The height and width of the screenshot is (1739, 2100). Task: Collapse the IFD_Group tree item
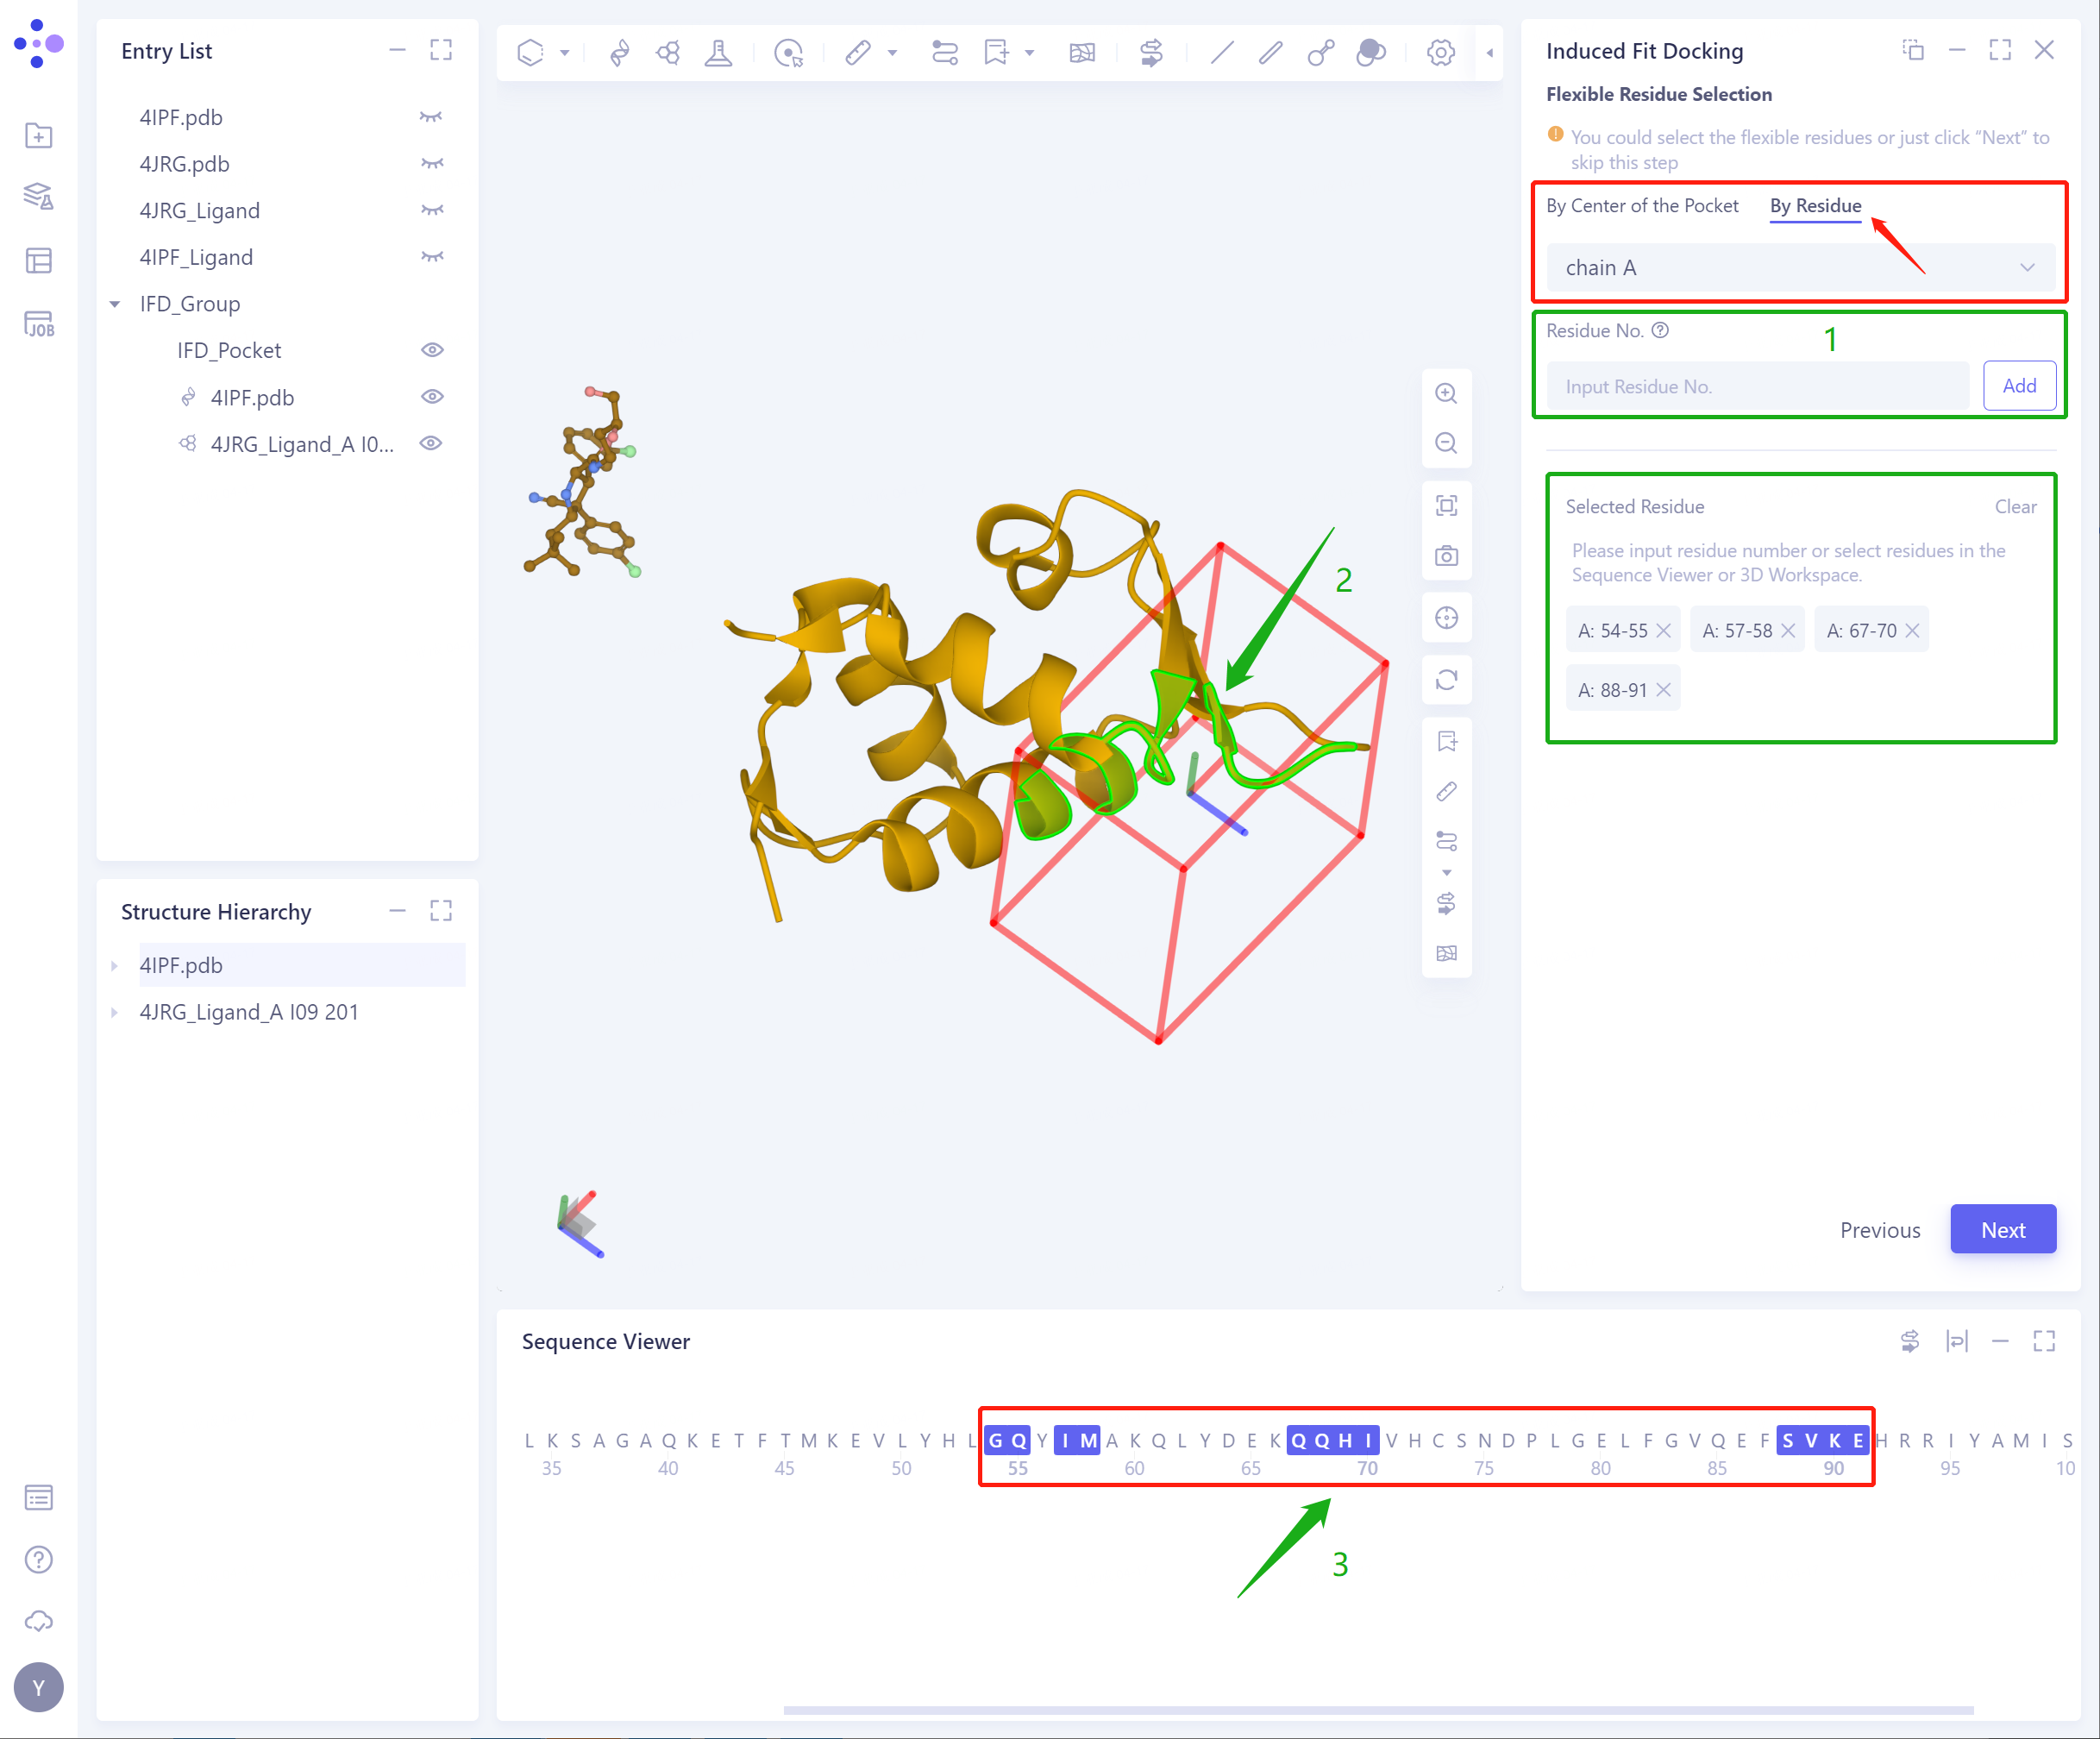pos(113,304)
